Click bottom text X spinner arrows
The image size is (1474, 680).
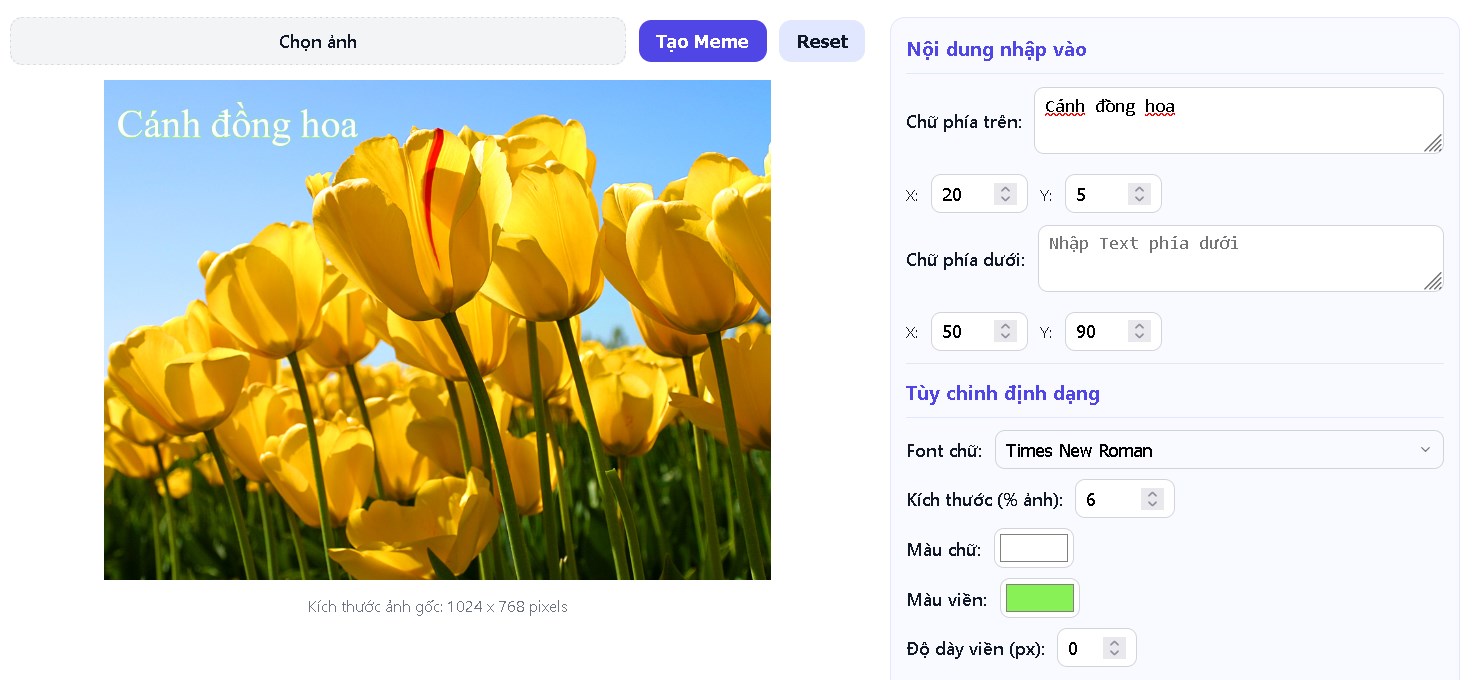point(1006,332)
